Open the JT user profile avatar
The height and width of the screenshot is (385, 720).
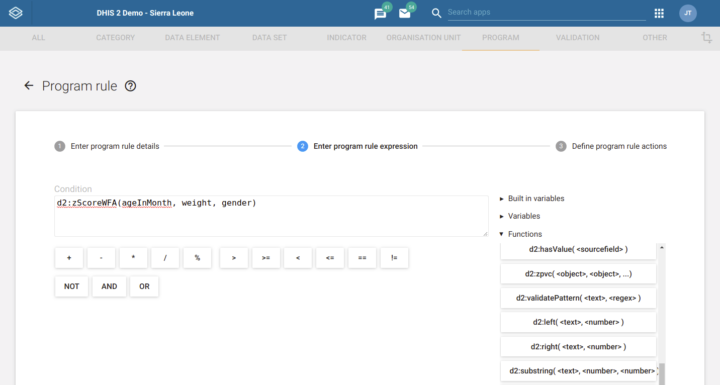687,13
